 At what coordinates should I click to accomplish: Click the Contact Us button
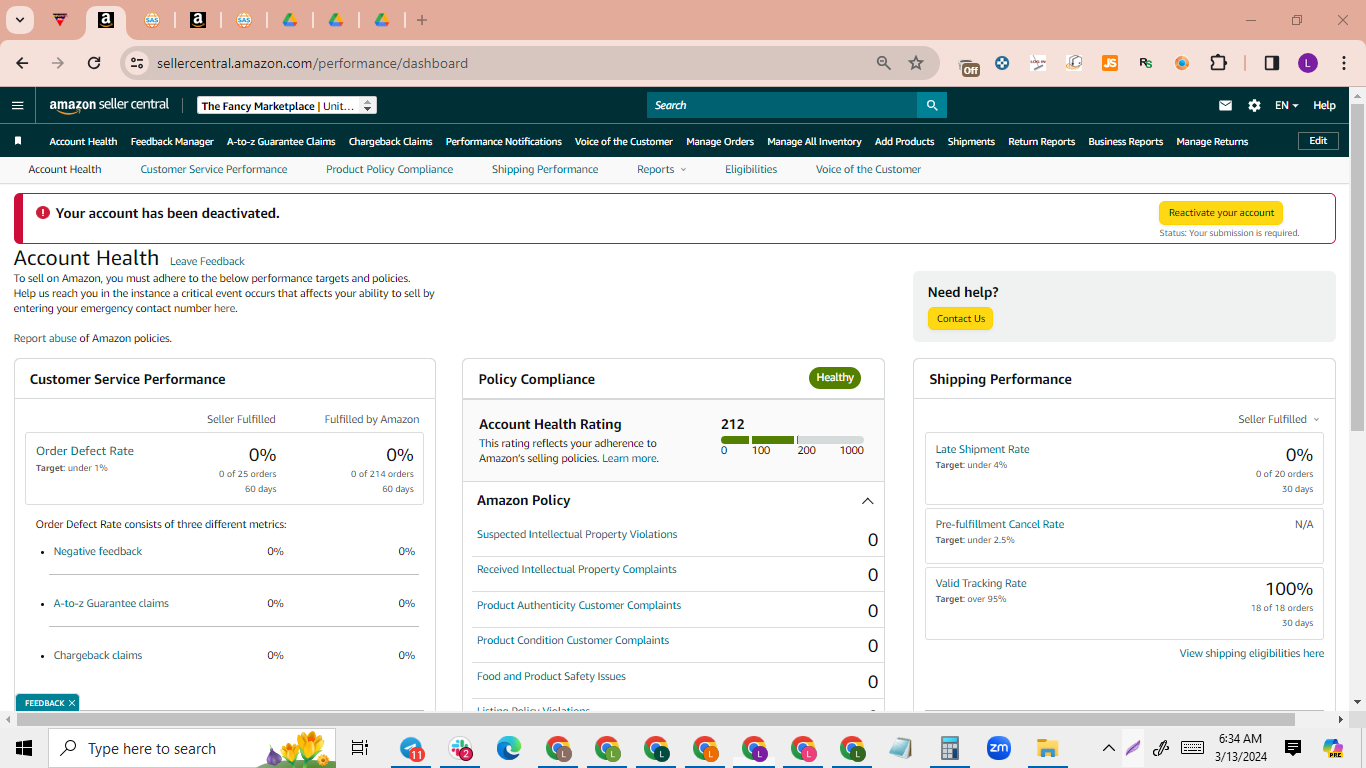[x=961, y=319]
